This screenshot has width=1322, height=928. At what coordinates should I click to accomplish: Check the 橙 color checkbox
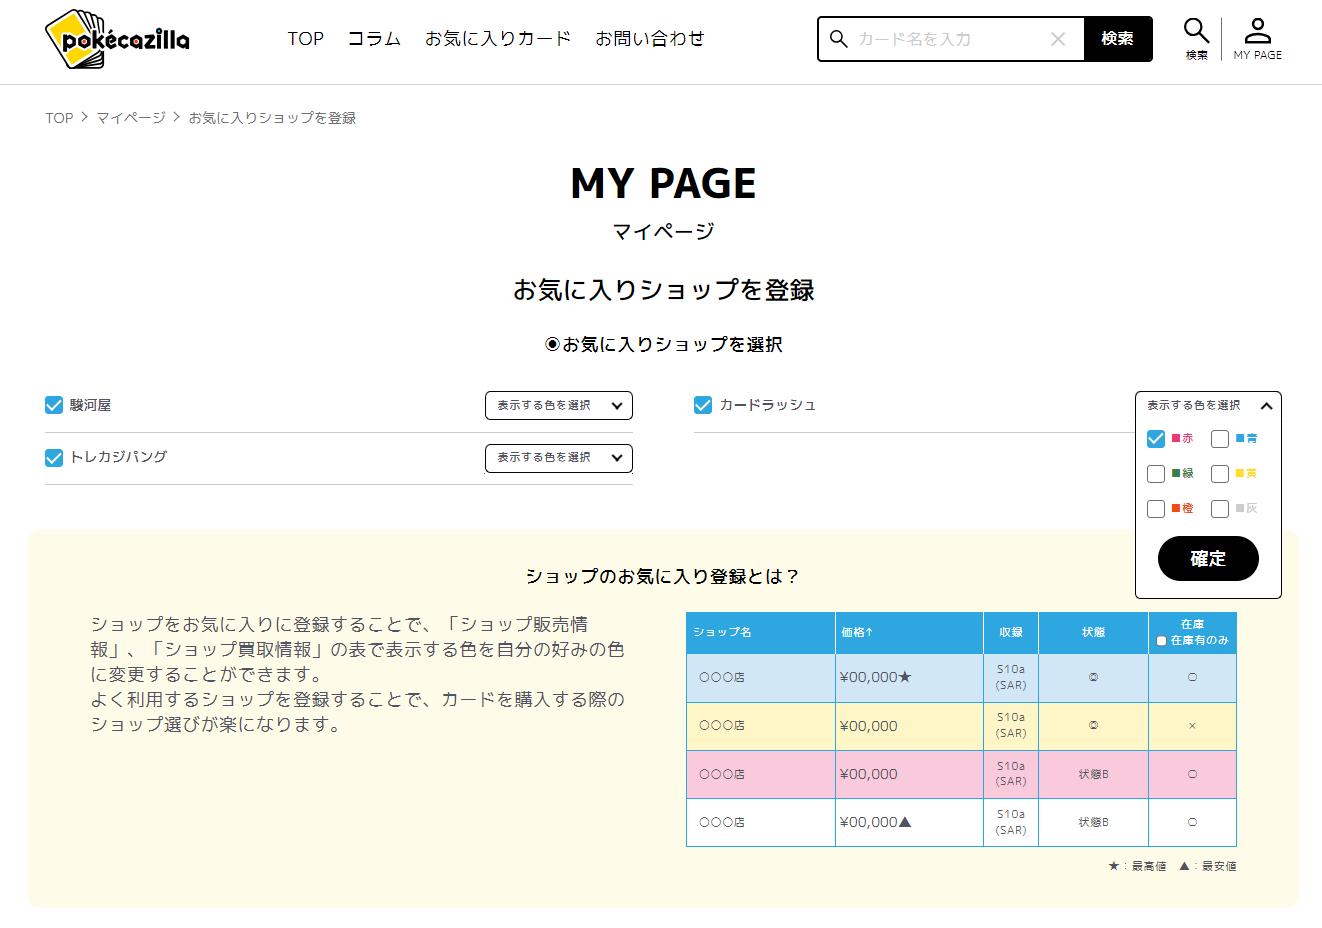pyautogui.click(x=1156, y=509)
